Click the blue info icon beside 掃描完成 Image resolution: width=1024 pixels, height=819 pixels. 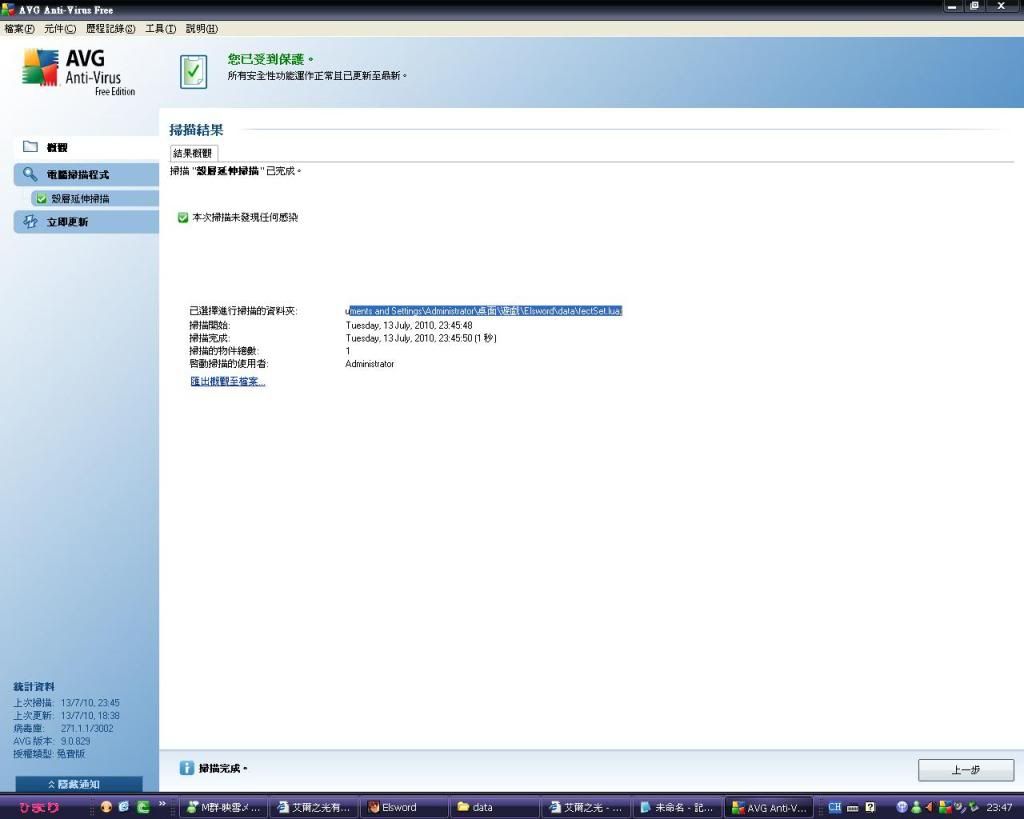pos(187,768)
